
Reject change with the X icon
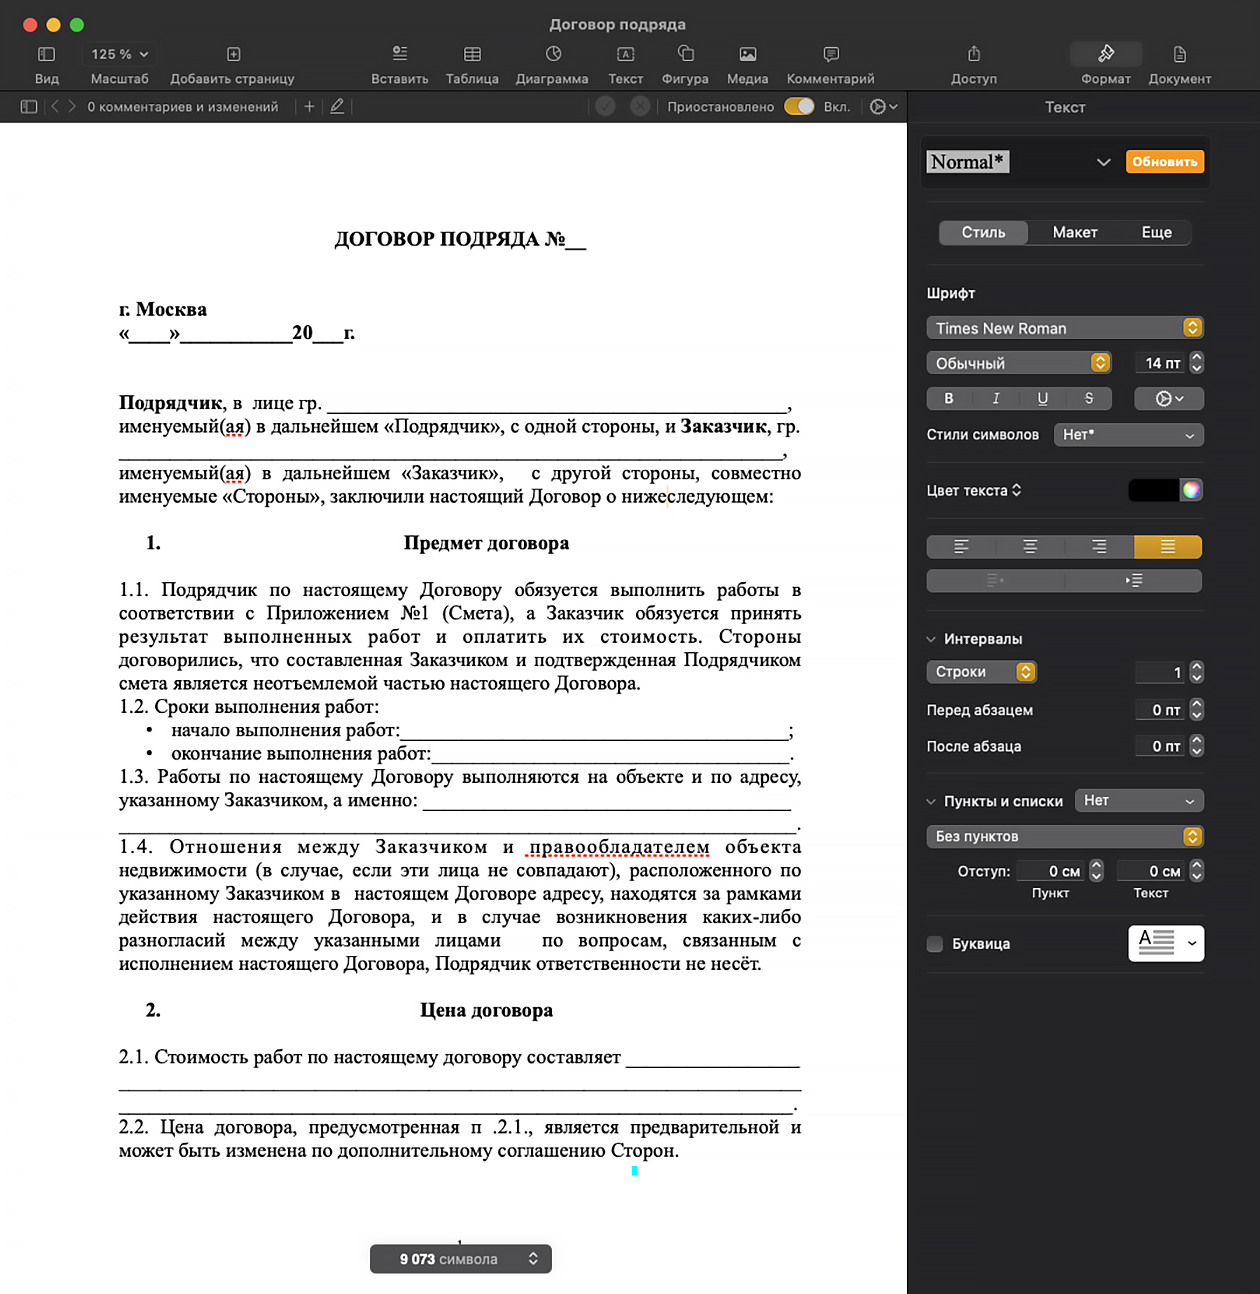pos(641,106)
